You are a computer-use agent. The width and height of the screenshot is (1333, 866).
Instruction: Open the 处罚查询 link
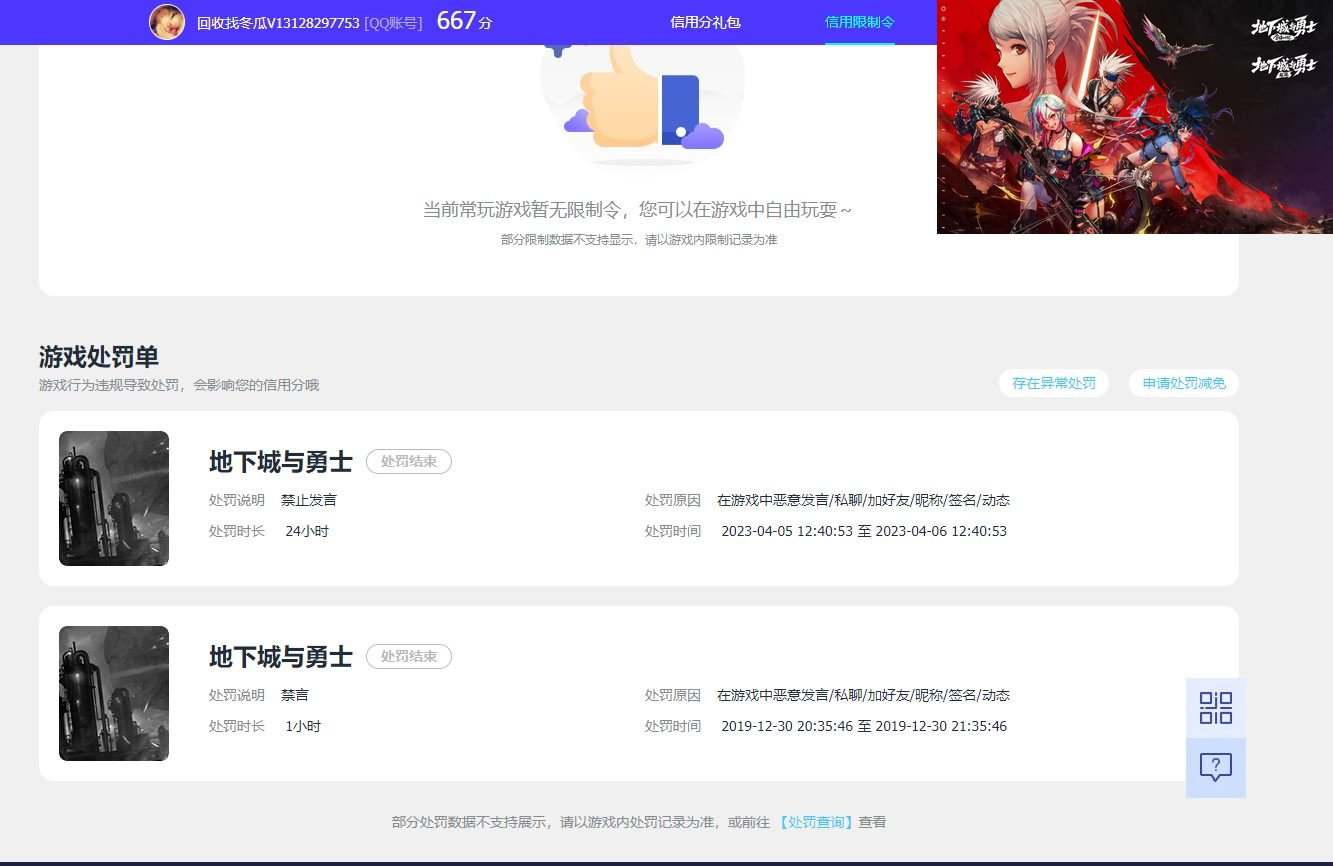tap(816, 822)
